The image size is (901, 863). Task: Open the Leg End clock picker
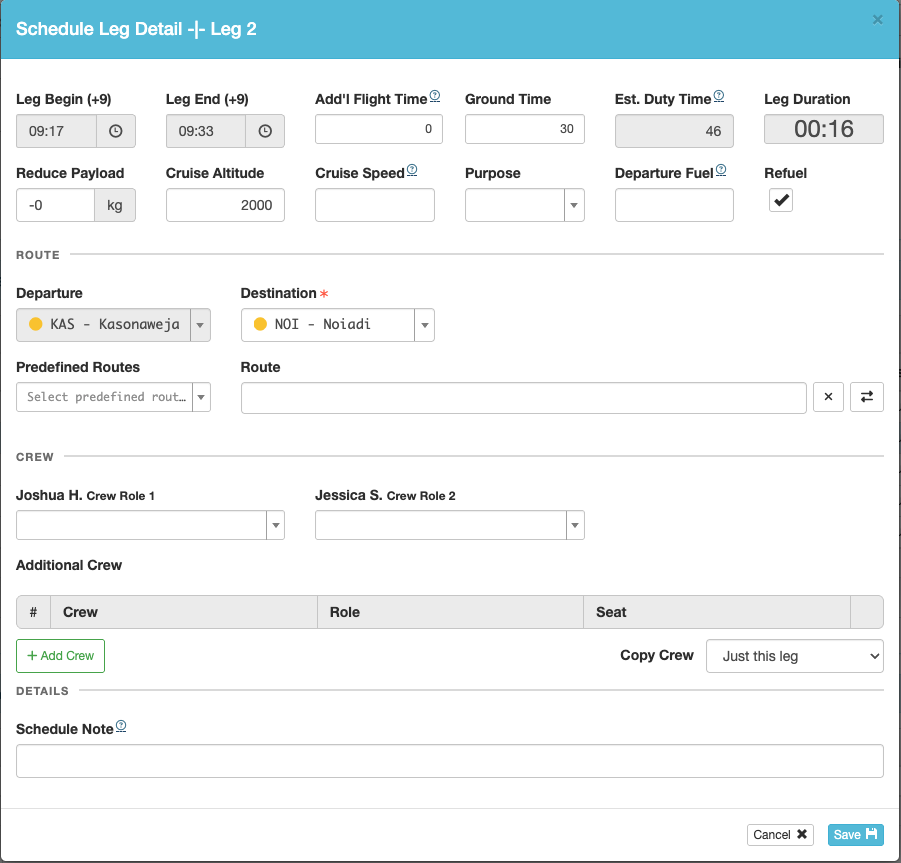[265, 131]
